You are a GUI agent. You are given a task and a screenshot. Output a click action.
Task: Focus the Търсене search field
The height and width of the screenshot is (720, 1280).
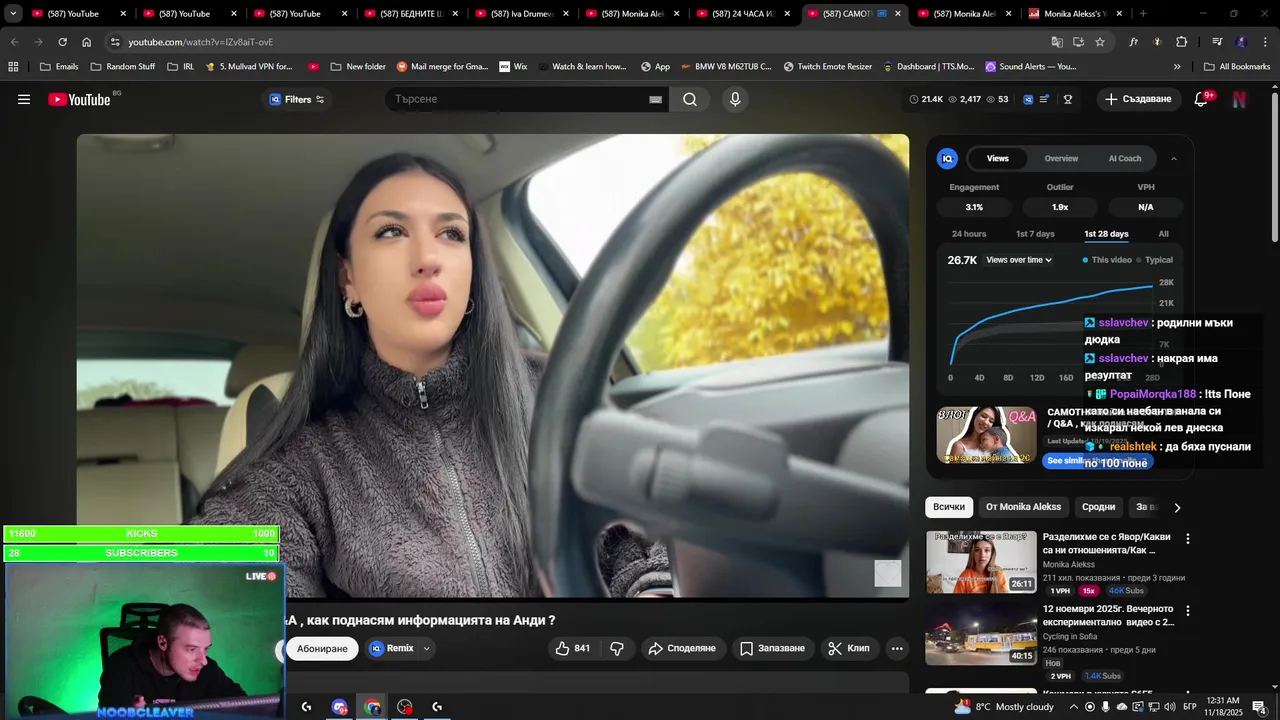pos(515,99)
